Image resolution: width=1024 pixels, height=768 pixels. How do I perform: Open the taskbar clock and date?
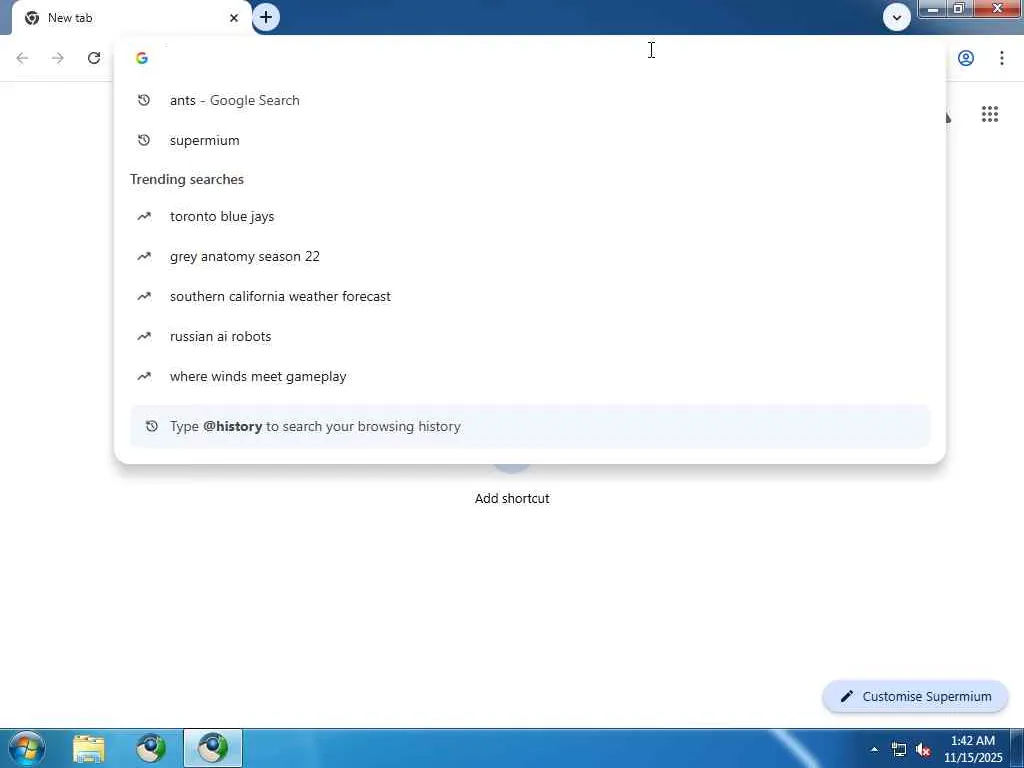coord(973,749)
